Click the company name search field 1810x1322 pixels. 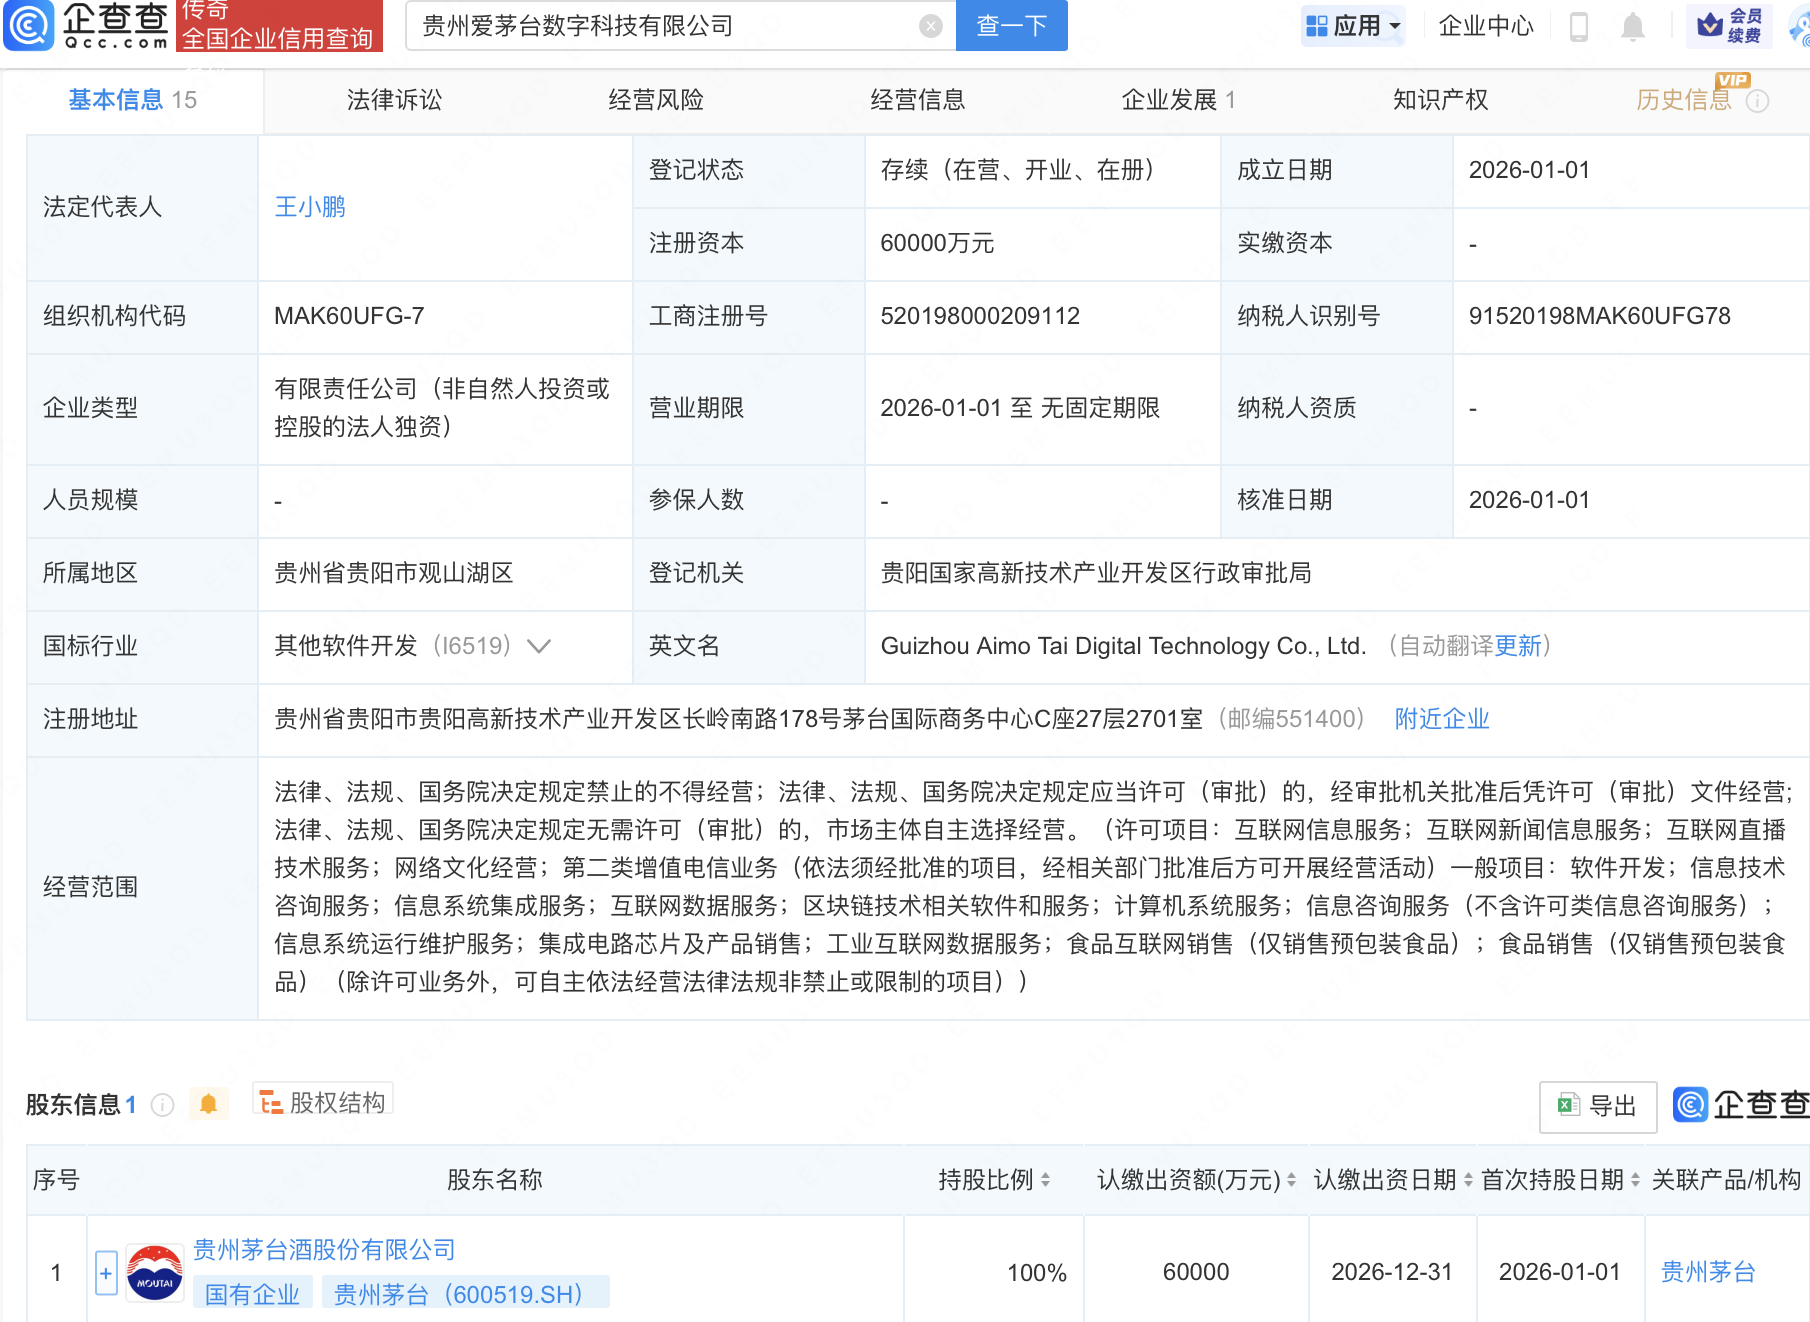660,26
